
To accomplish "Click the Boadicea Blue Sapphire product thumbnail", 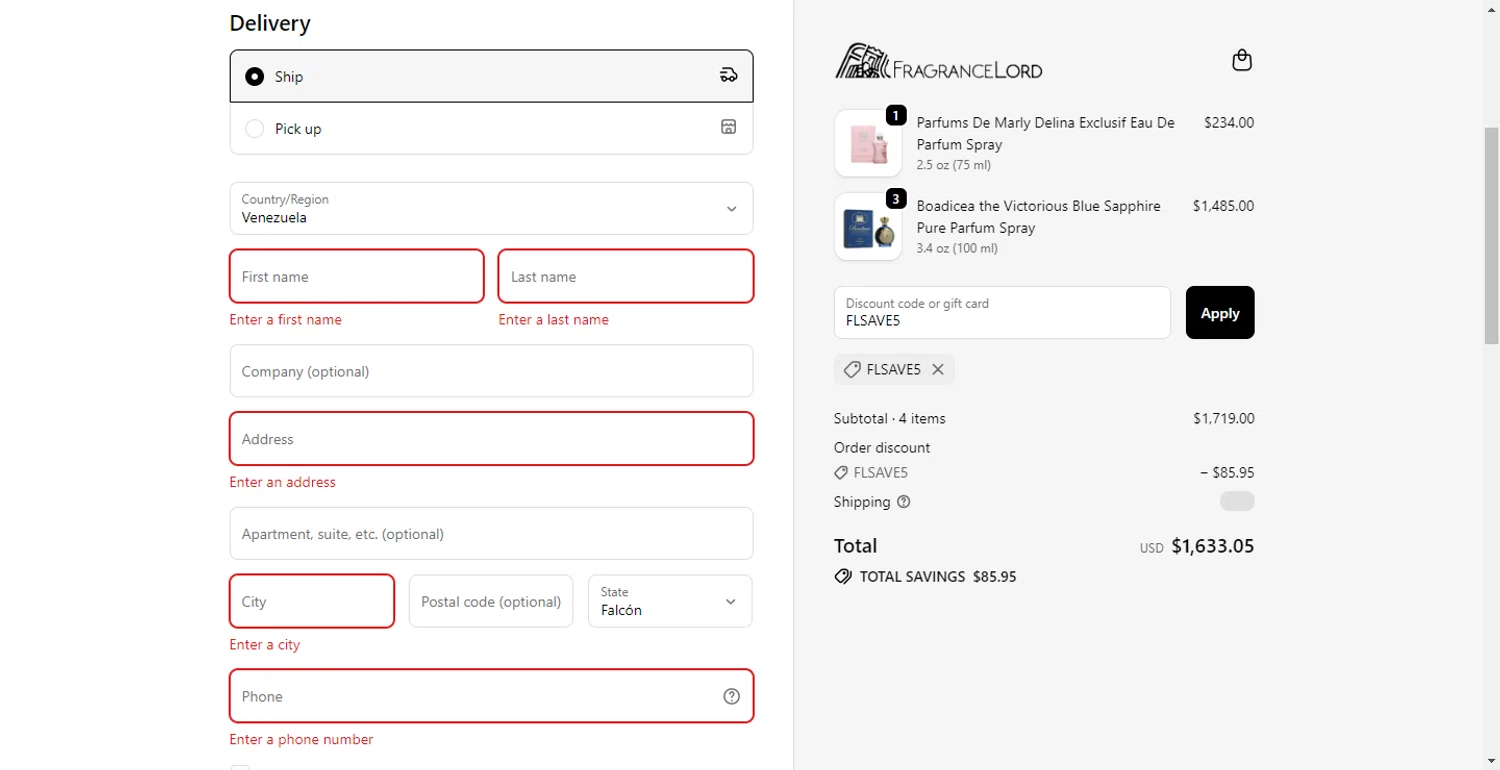I will 868,226.
